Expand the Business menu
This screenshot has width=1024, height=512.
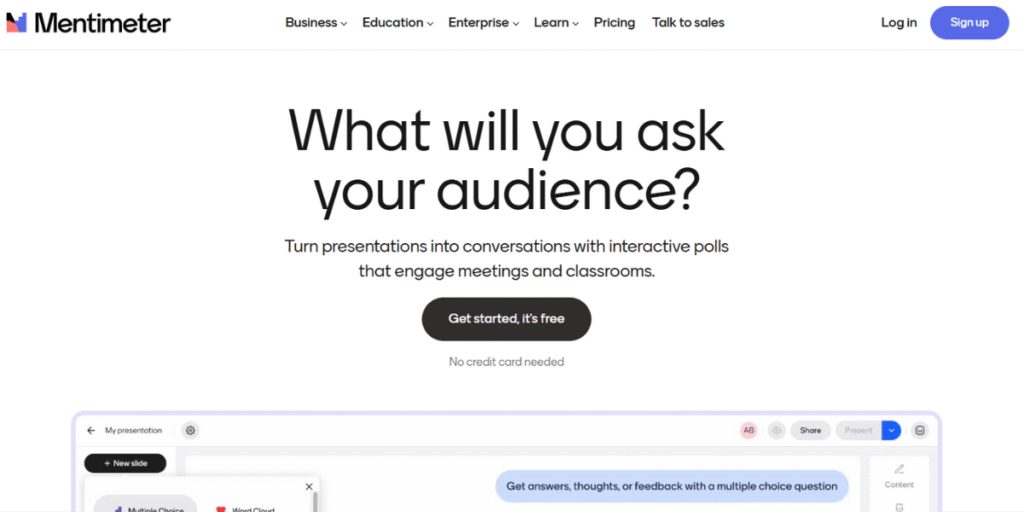[316, 23]
